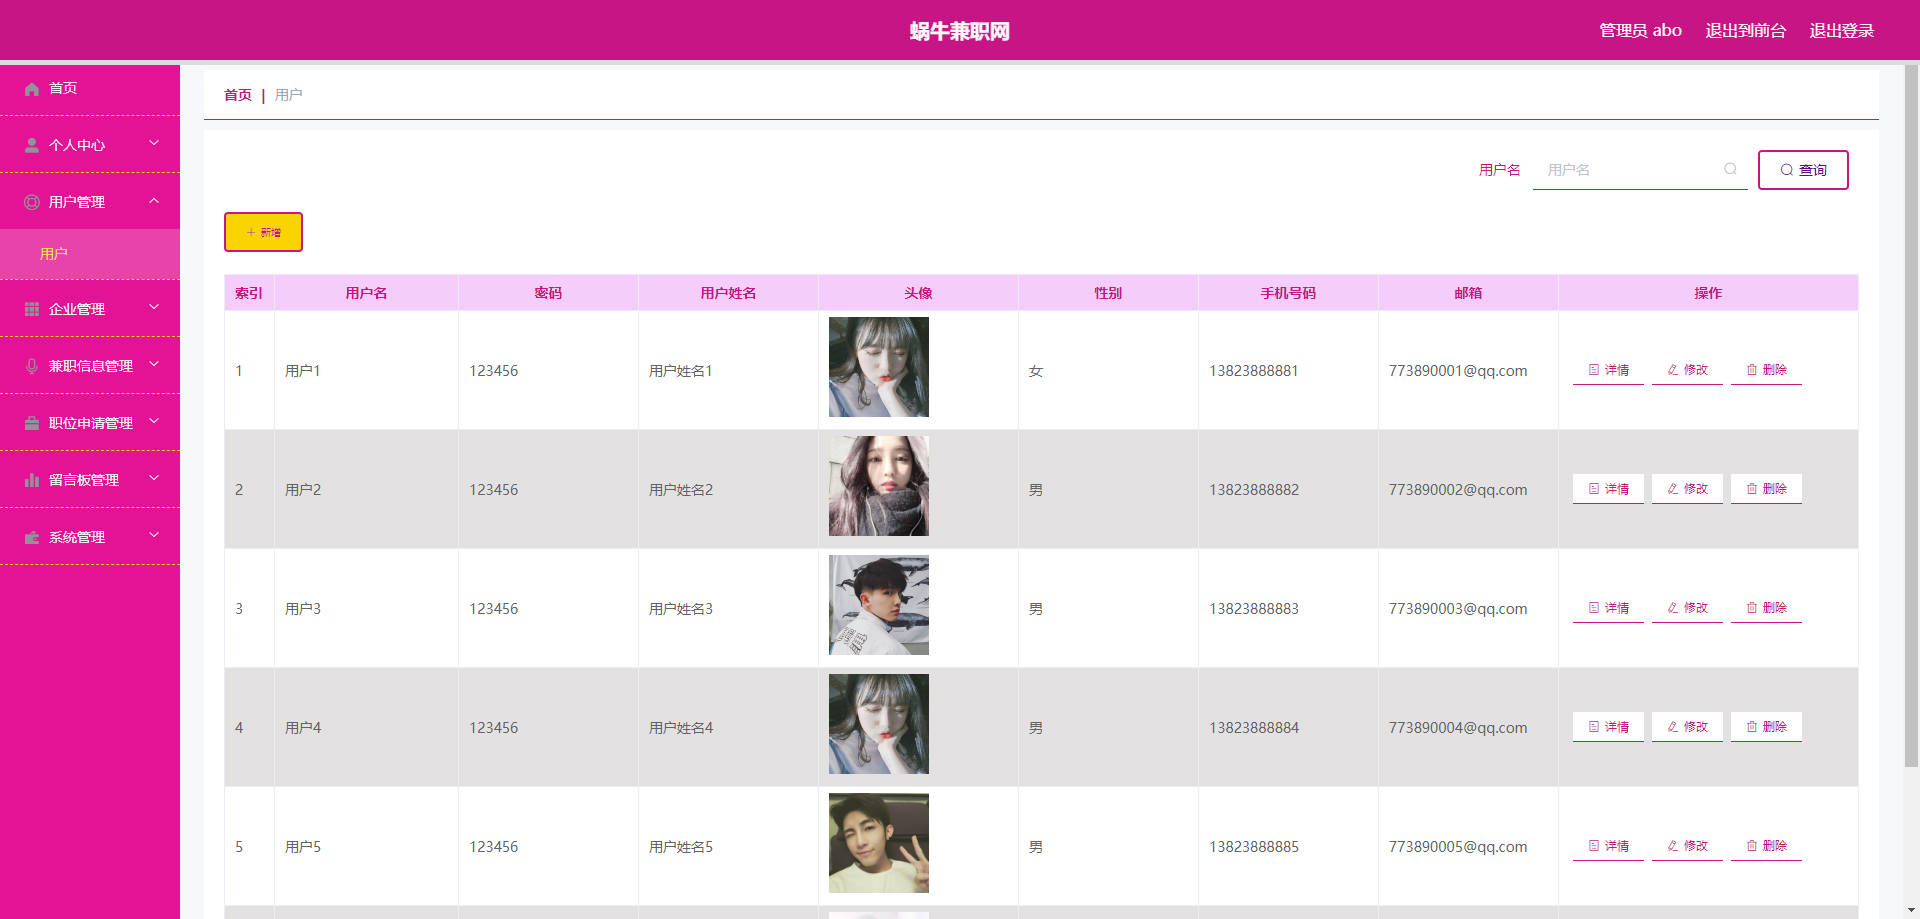1920x919 pixels.
Task: Click the magnifier icon inside the 用户名 search field
Action: 1730,169
